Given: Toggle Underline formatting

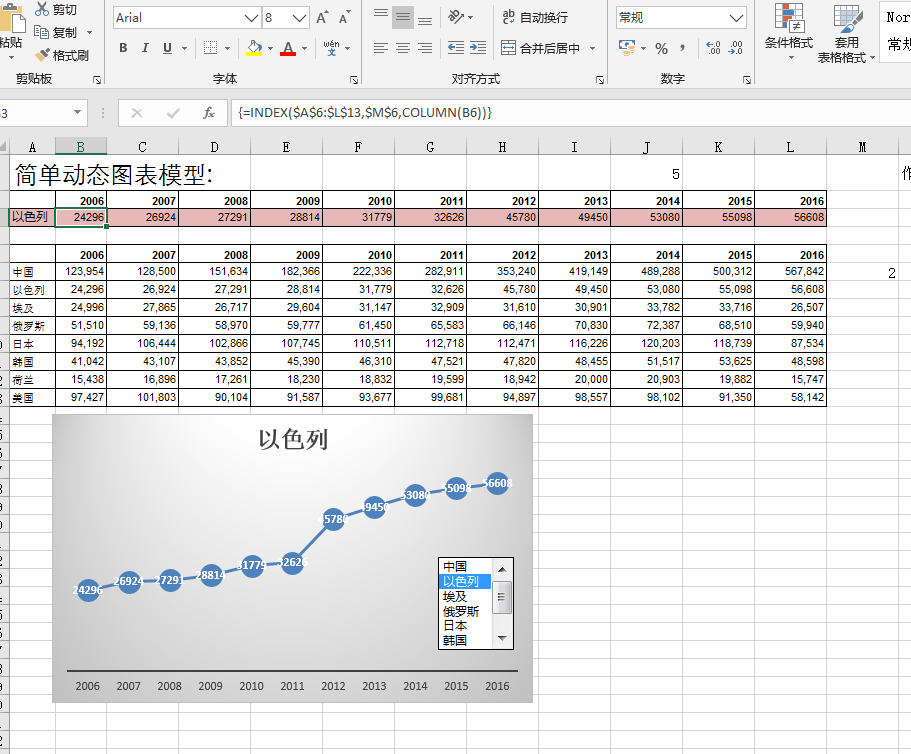Looking at the screenshot, I should coord(167,48).
